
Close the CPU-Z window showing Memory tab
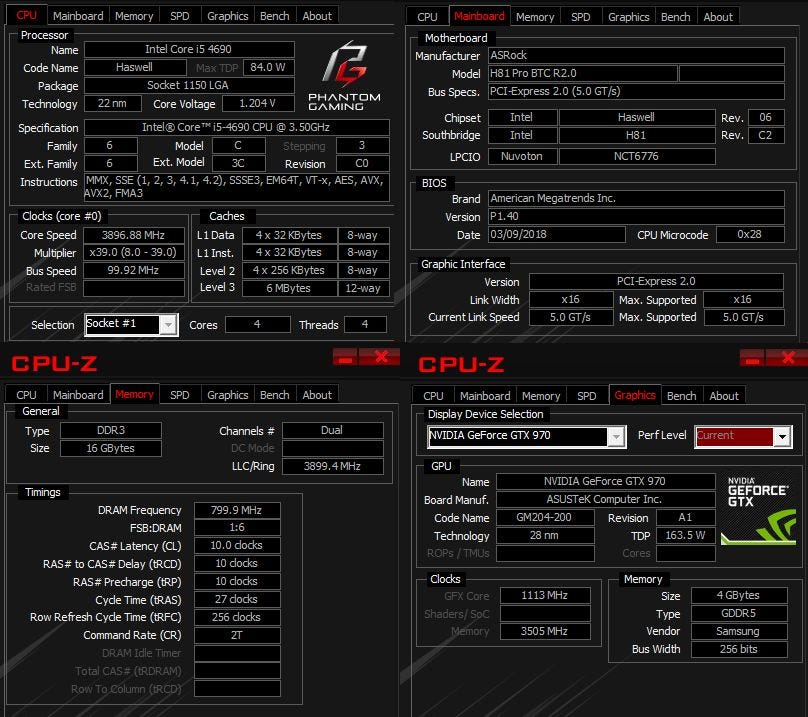[381, 358]
